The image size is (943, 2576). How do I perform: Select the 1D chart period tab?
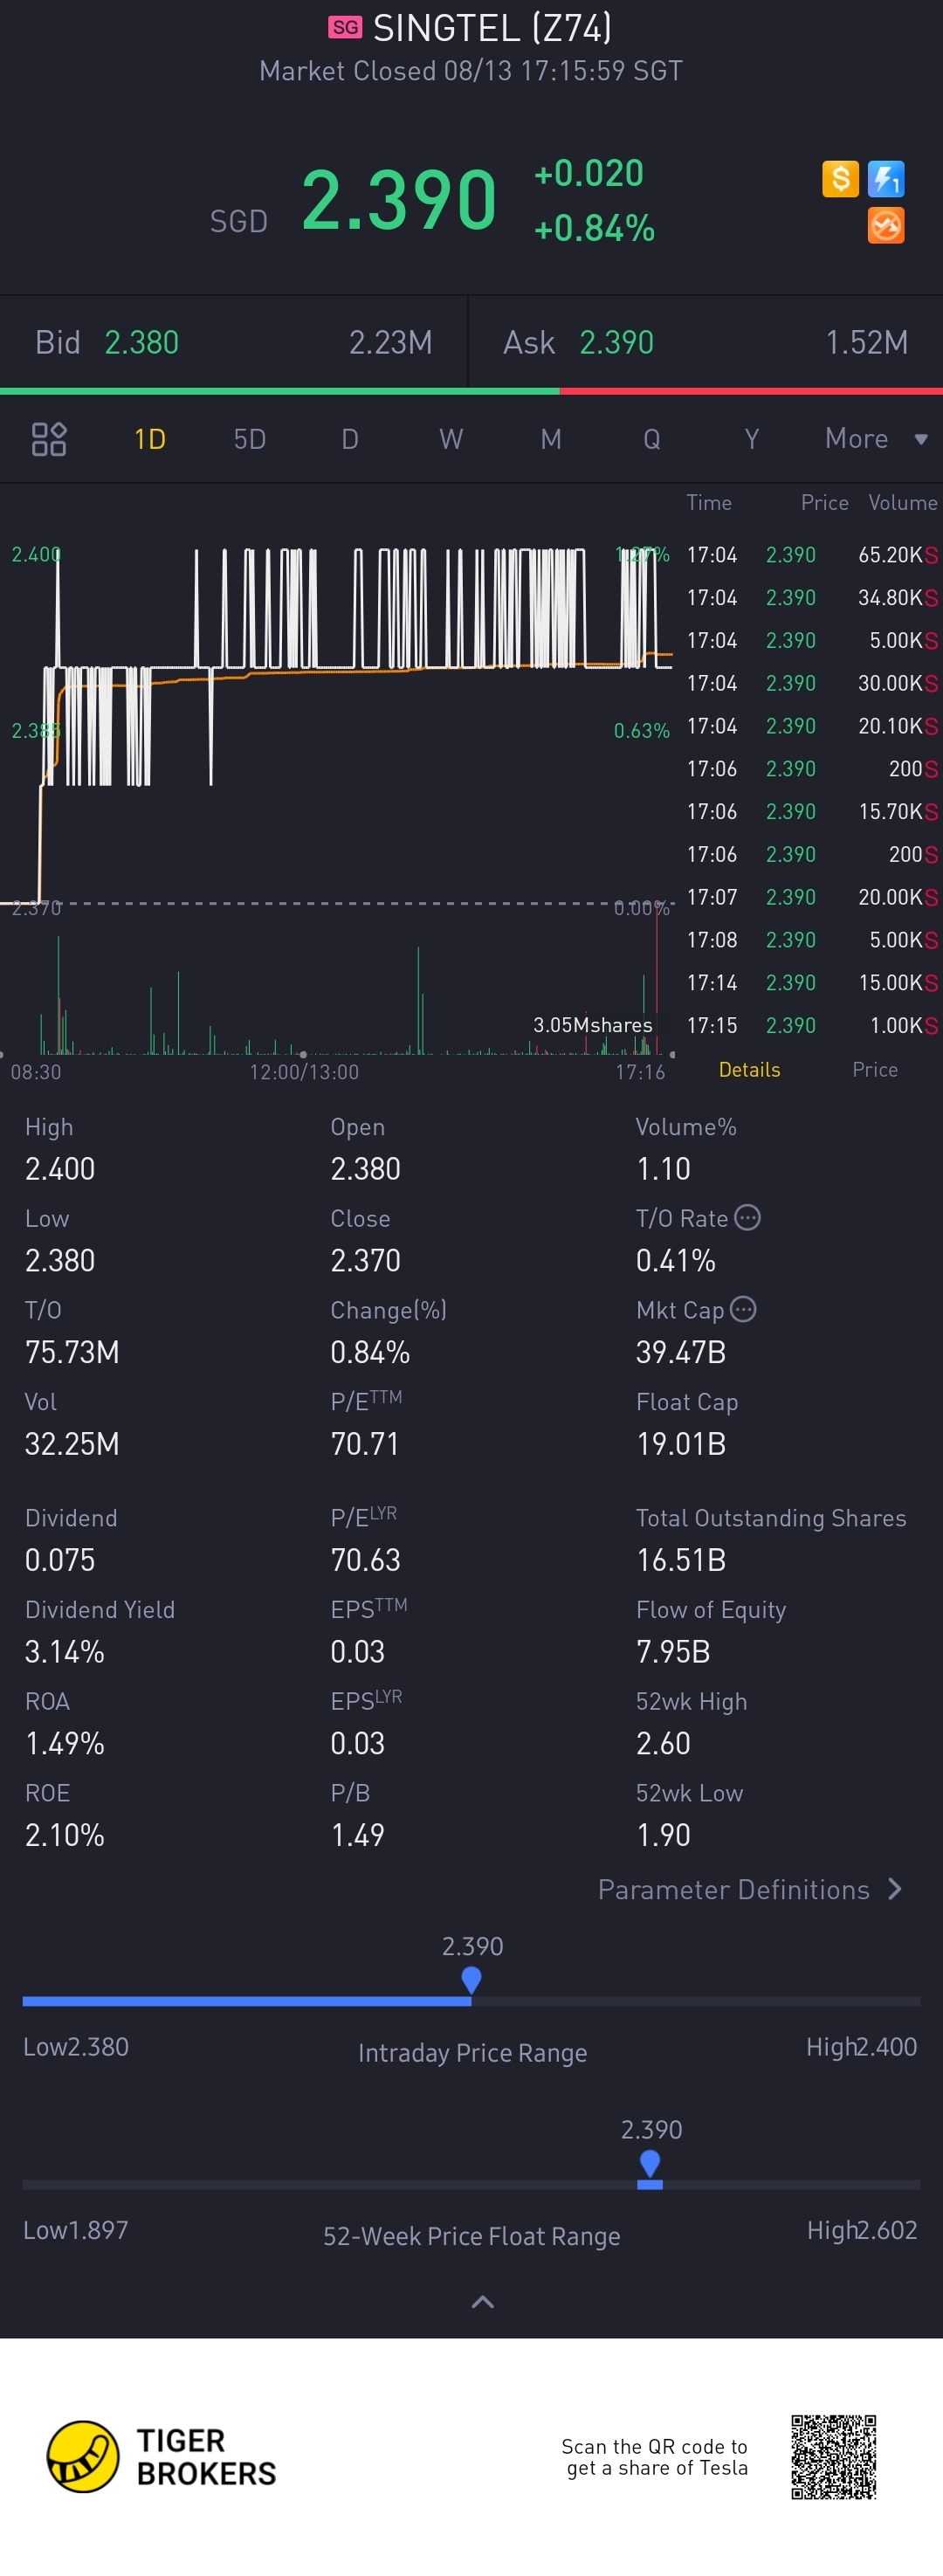point(150,439)
